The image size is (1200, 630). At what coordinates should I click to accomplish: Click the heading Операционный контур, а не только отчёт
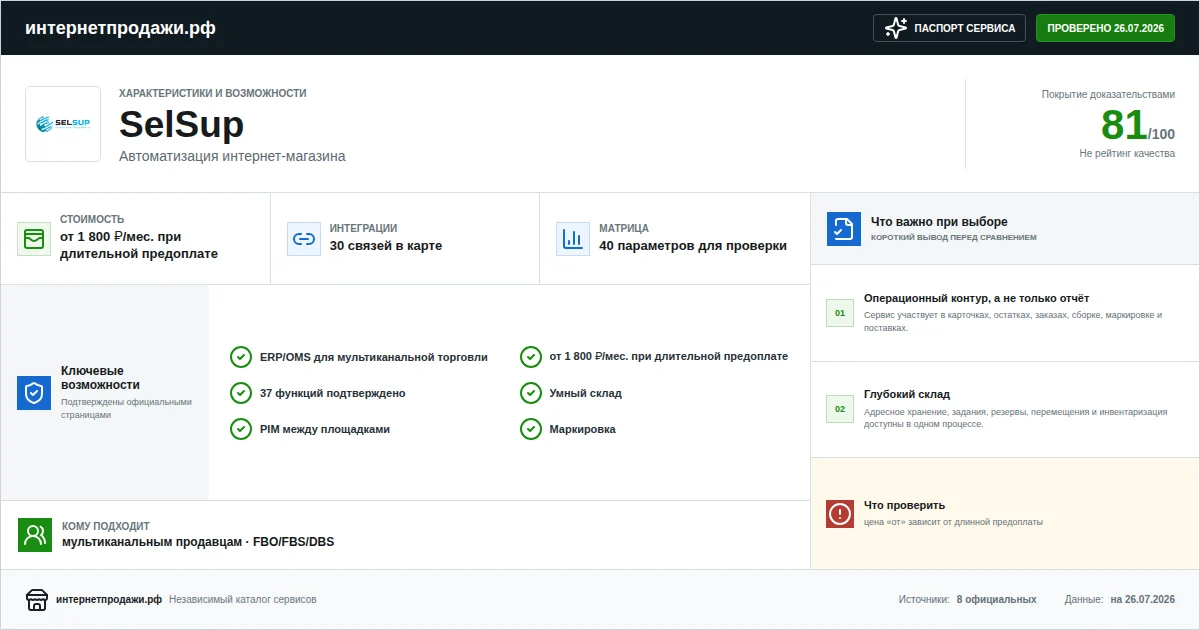tap(977, 298)
